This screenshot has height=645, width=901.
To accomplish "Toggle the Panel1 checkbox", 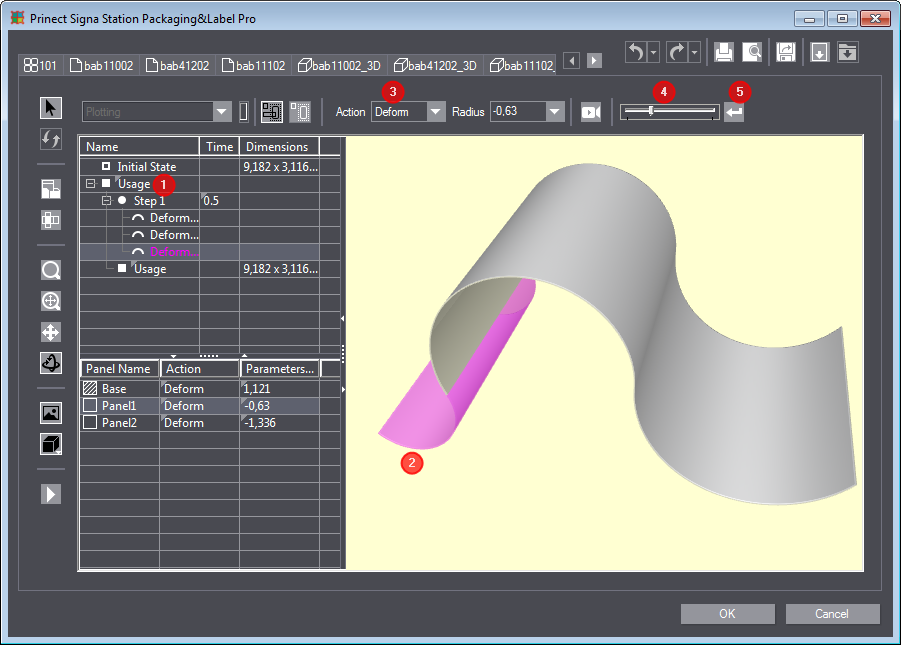I will point(90,406).
